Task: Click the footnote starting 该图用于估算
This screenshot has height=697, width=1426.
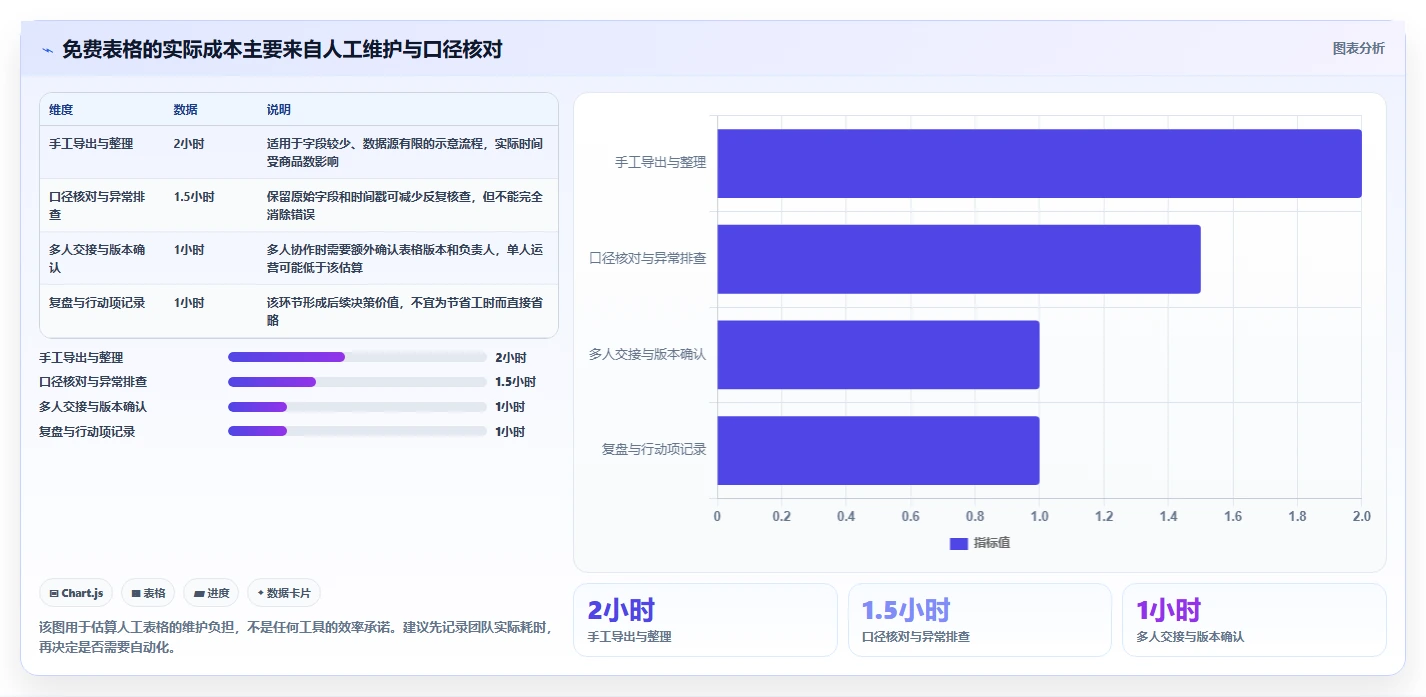Action: click(x=297, y=637)
